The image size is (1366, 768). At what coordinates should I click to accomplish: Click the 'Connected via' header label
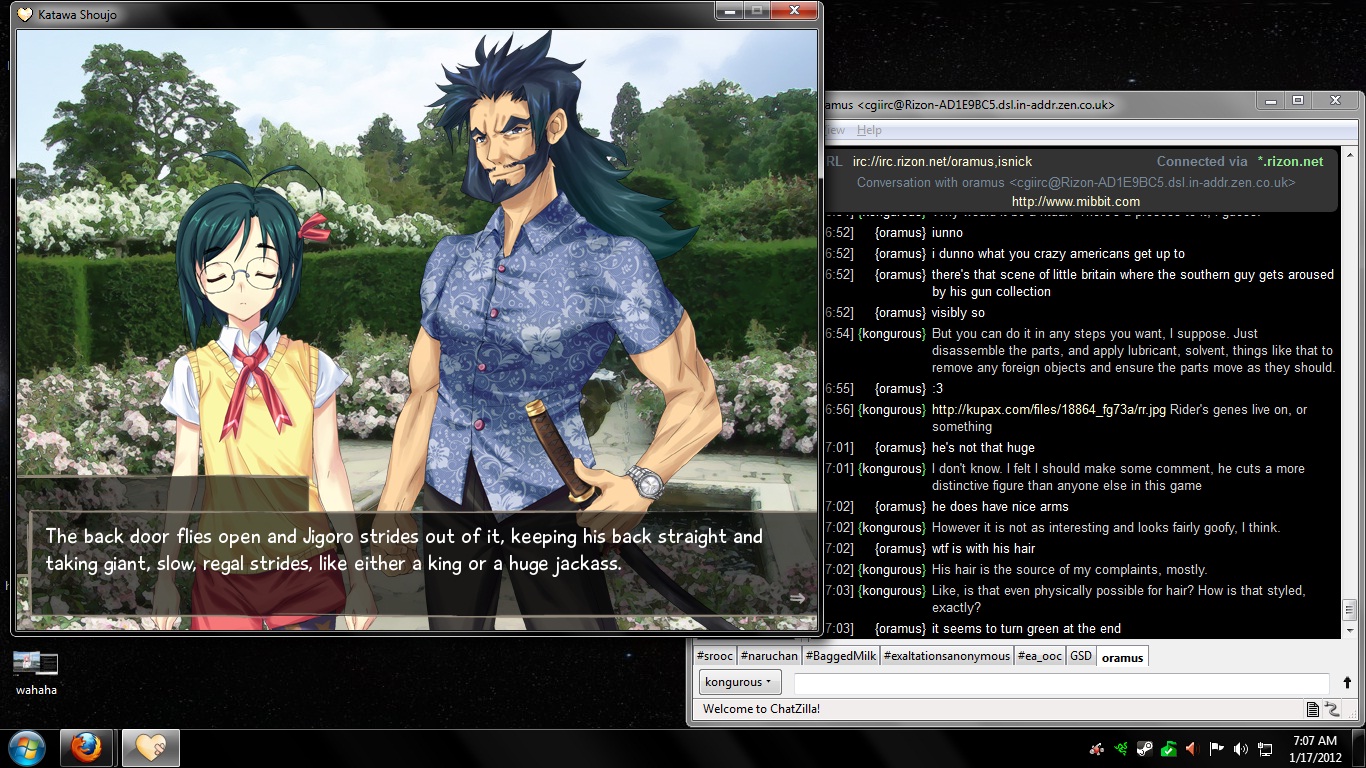1202,161
